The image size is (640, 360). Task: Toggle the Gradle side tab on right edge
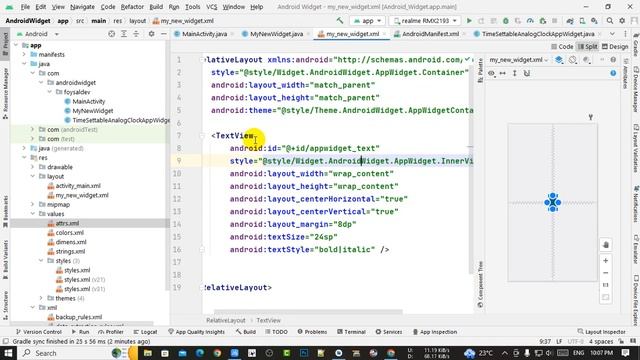pos(636,44)
